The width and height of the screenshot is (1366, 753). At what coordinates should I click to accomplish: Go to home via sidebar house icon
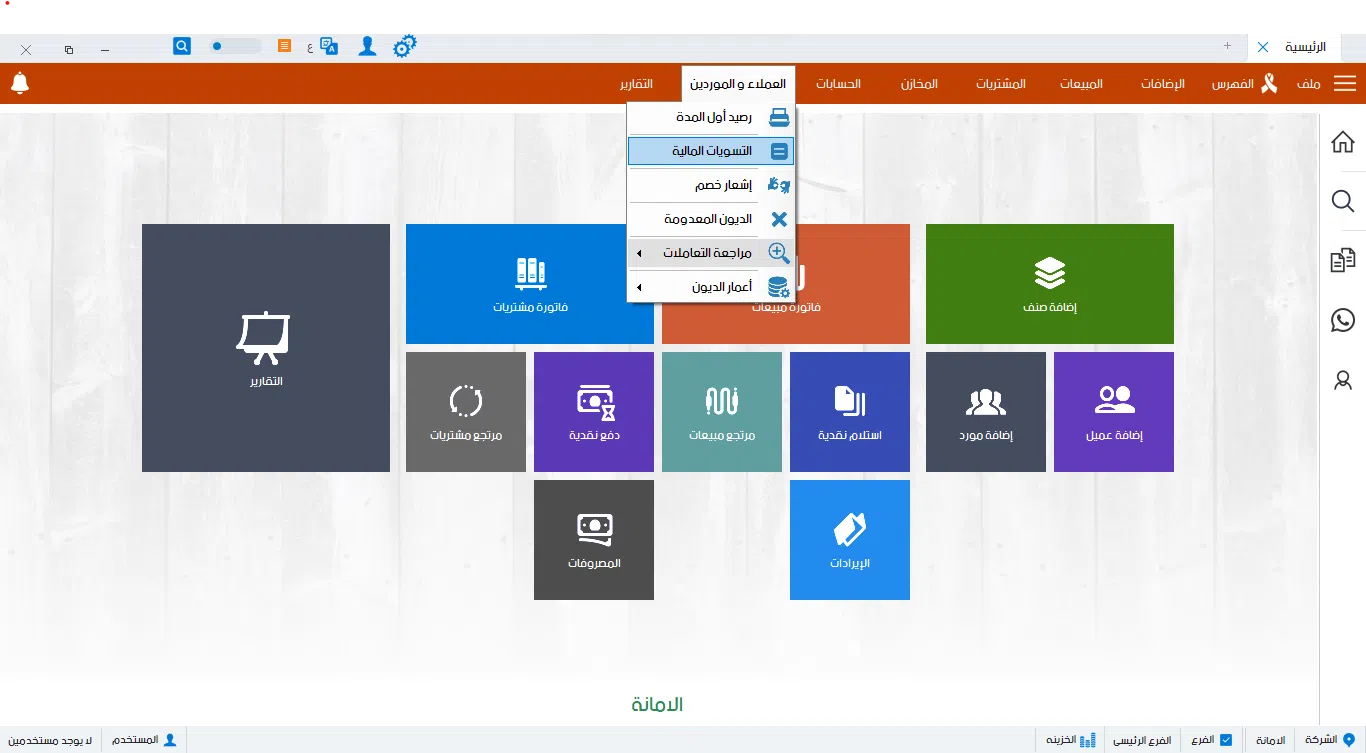tap(1343, 143)
